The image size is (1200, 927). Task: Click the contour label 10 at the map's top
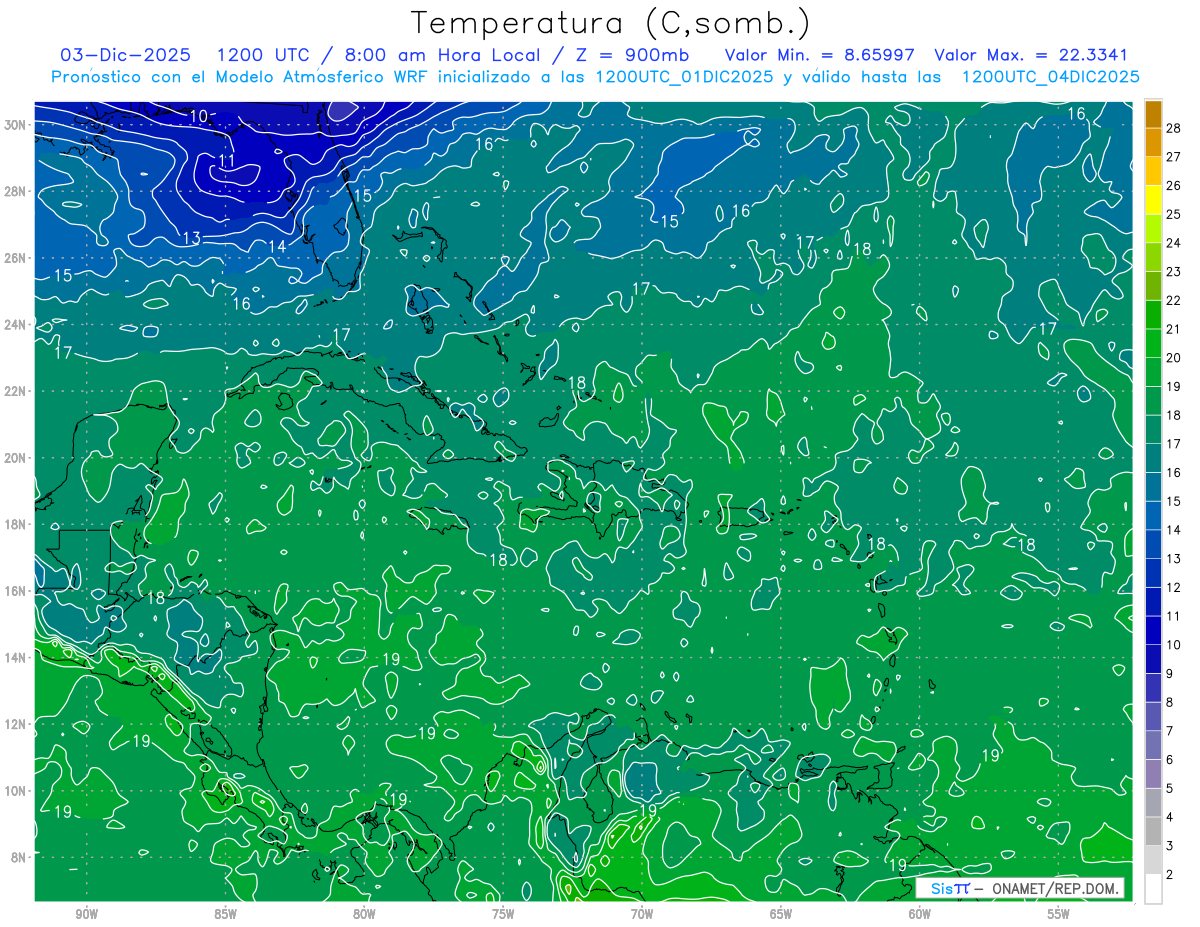[x=199, y=117]
